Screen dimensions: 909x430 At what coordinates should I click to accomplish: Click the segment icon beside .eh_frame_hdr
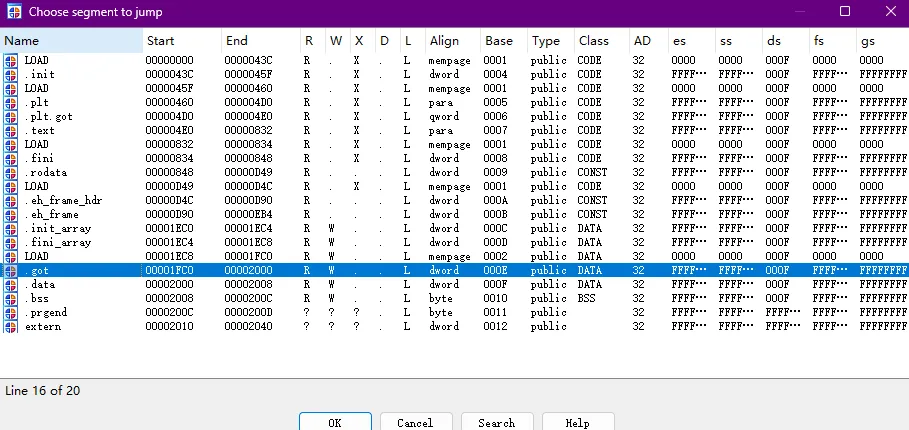pos(10,200)
